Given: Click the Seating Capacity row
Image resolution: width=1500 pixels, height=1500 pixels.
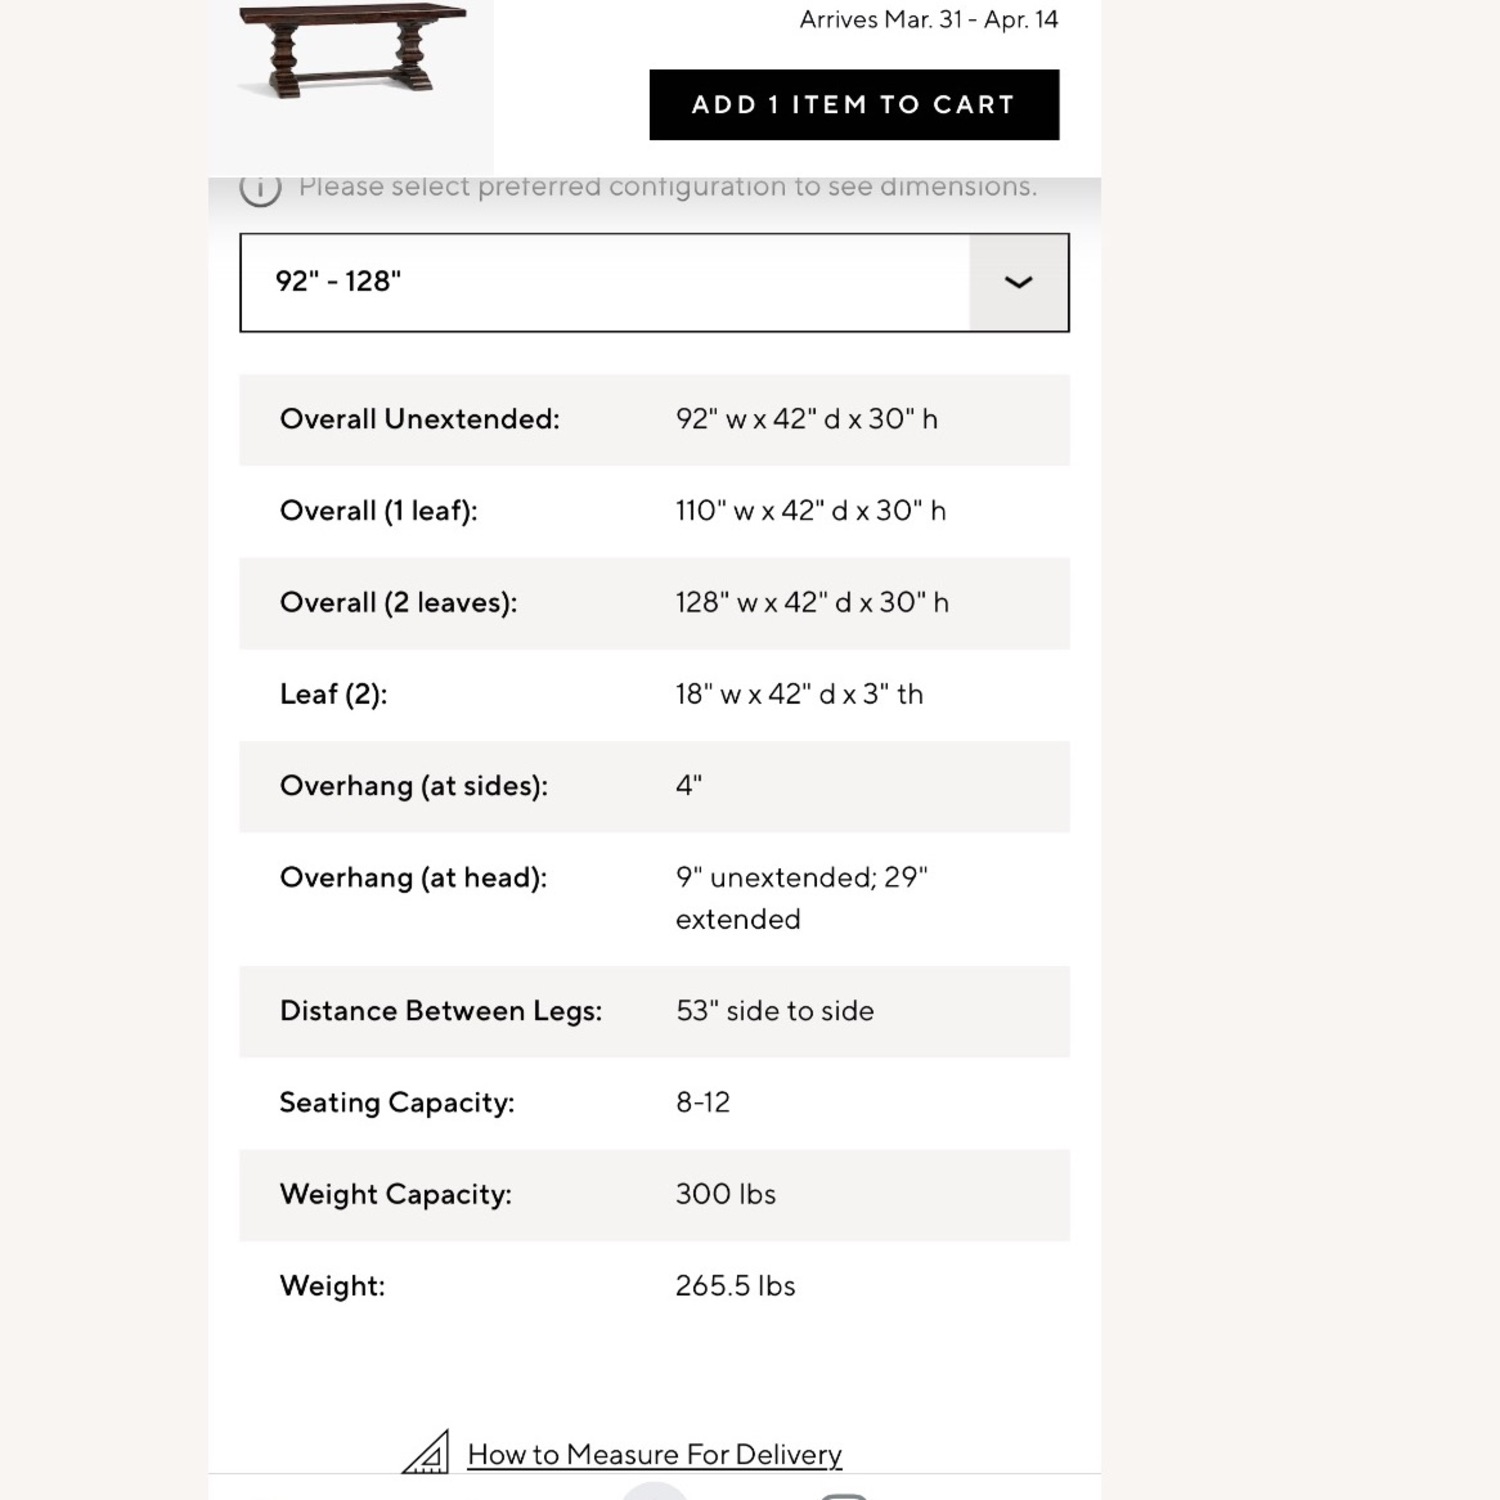Looking at the screenshot, I should 654,1102.
